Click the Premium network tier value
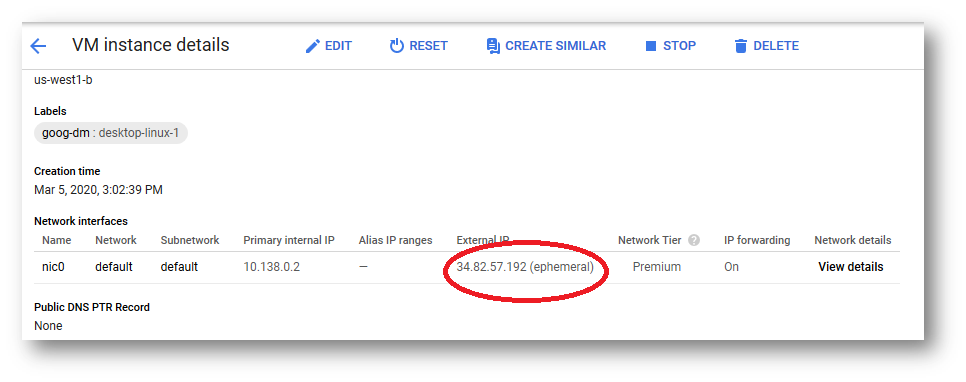This screenshot has height=382, width=966. click(657, 267)
